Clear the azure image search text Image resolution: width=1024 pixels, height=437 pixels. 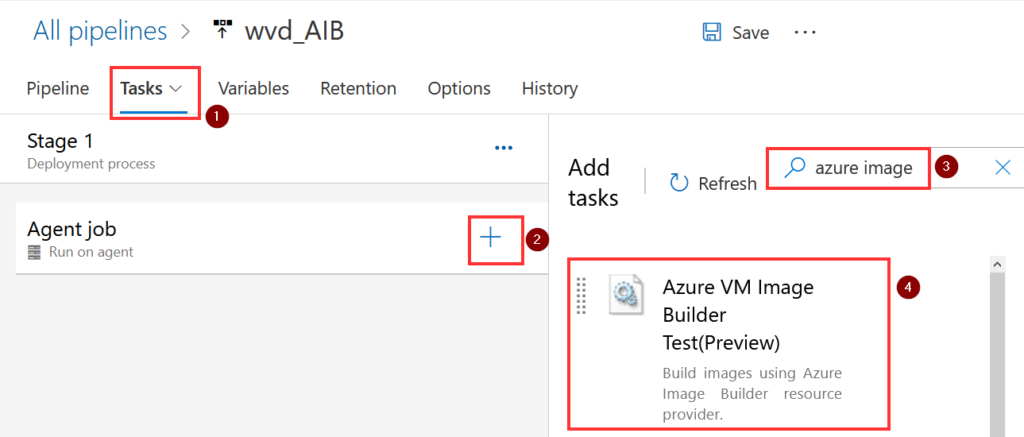1003,168
